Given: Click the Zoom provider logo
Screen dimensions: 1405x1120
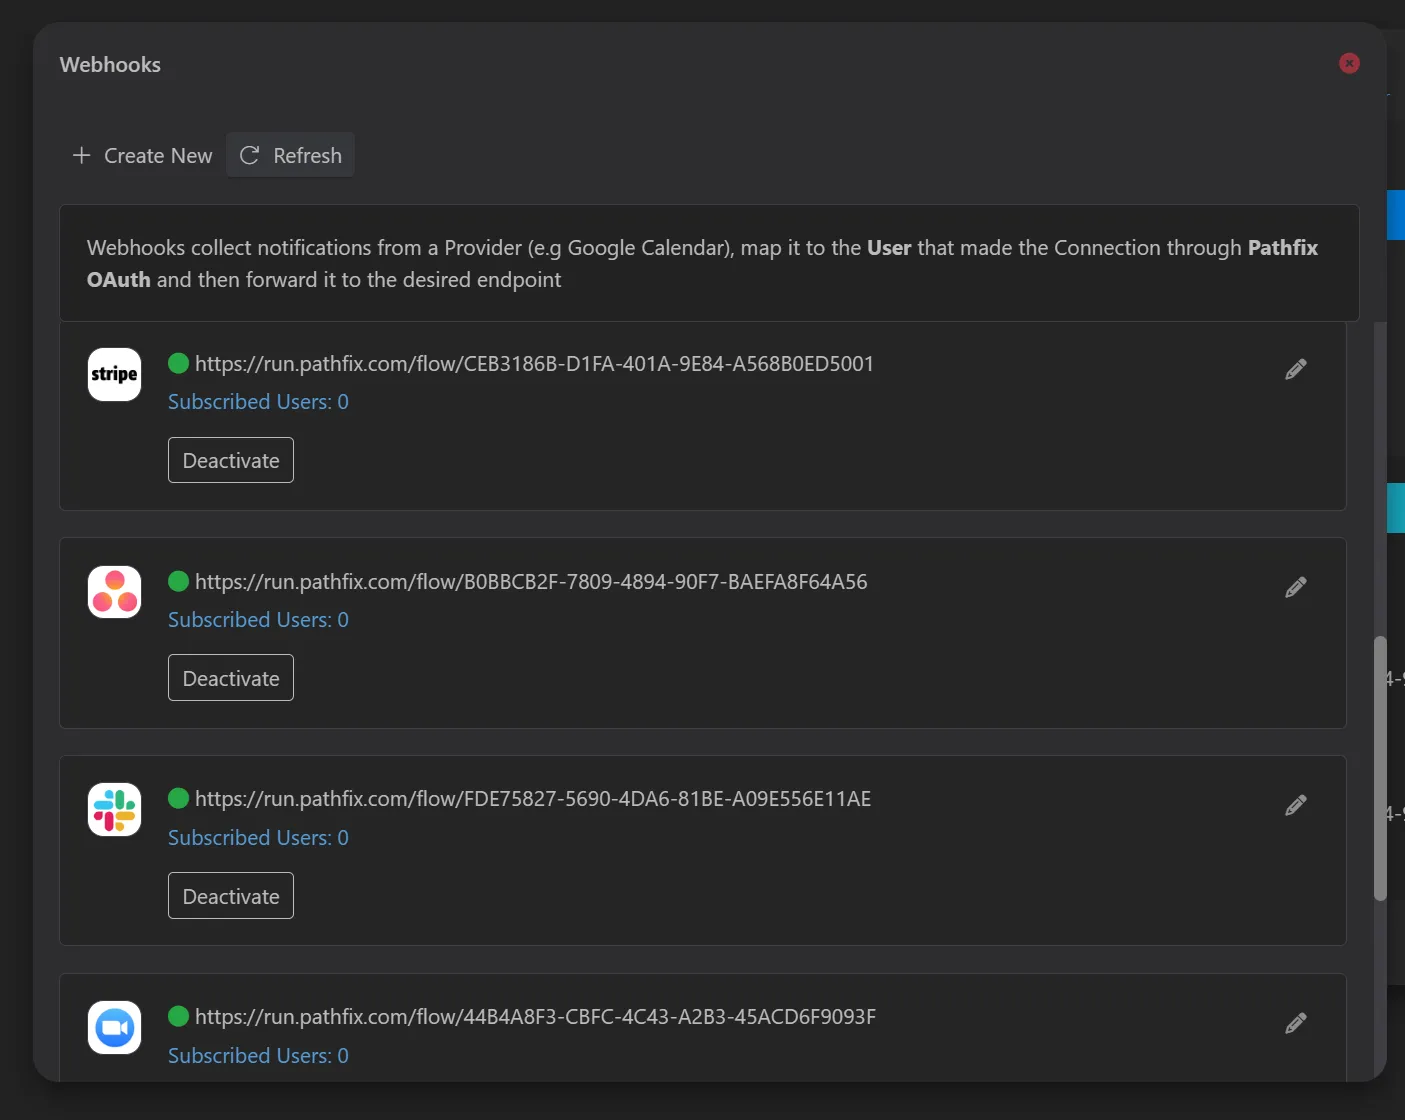Looking at the screenshot, I should (x=114, y=1027).
